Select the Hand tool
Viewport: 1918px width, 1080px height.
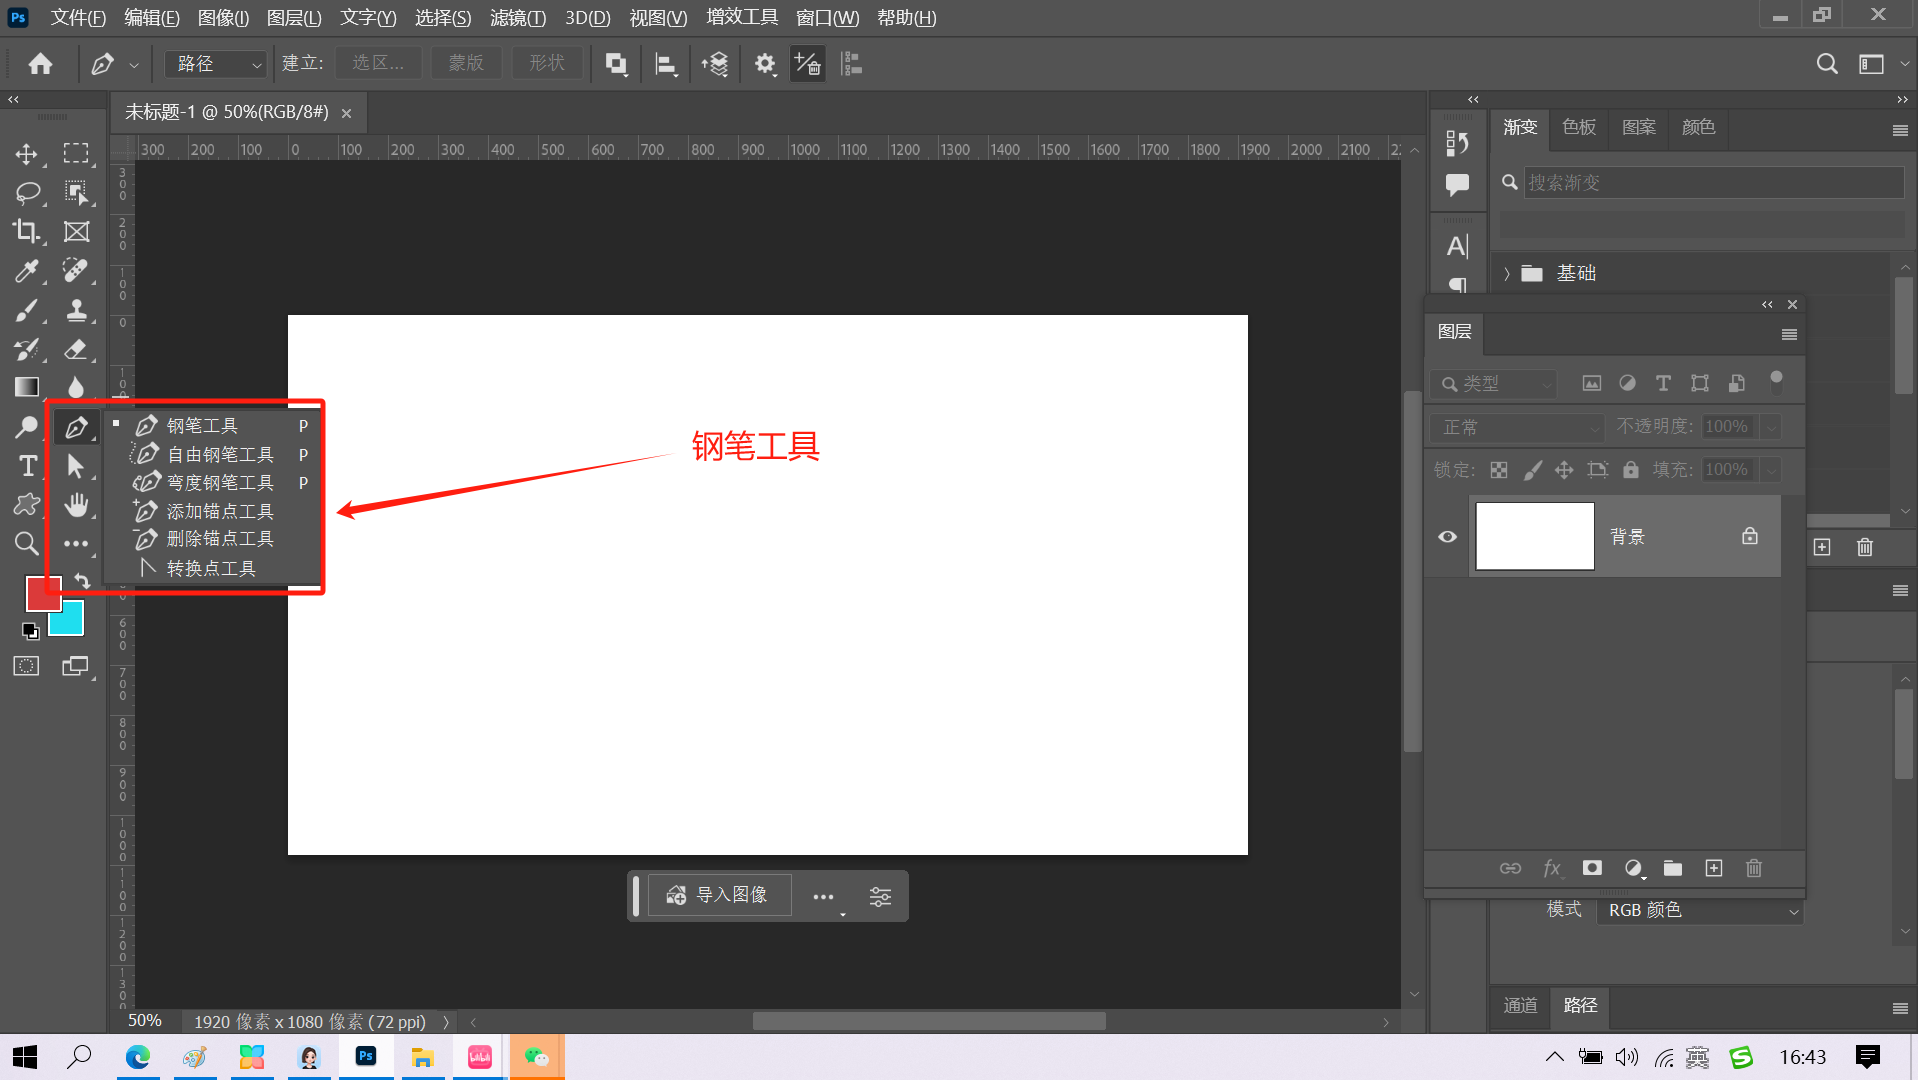(76, 505)
